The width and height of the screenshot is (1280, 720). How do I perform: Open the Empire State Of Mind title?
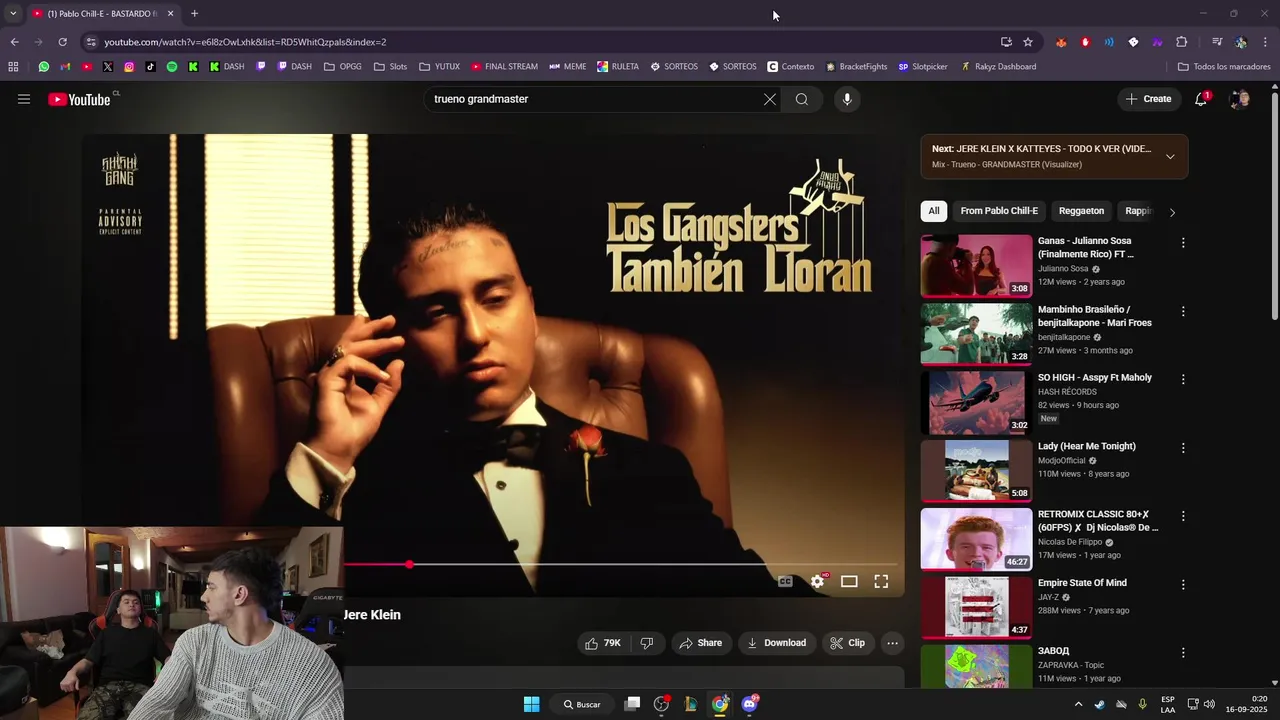1082,583
